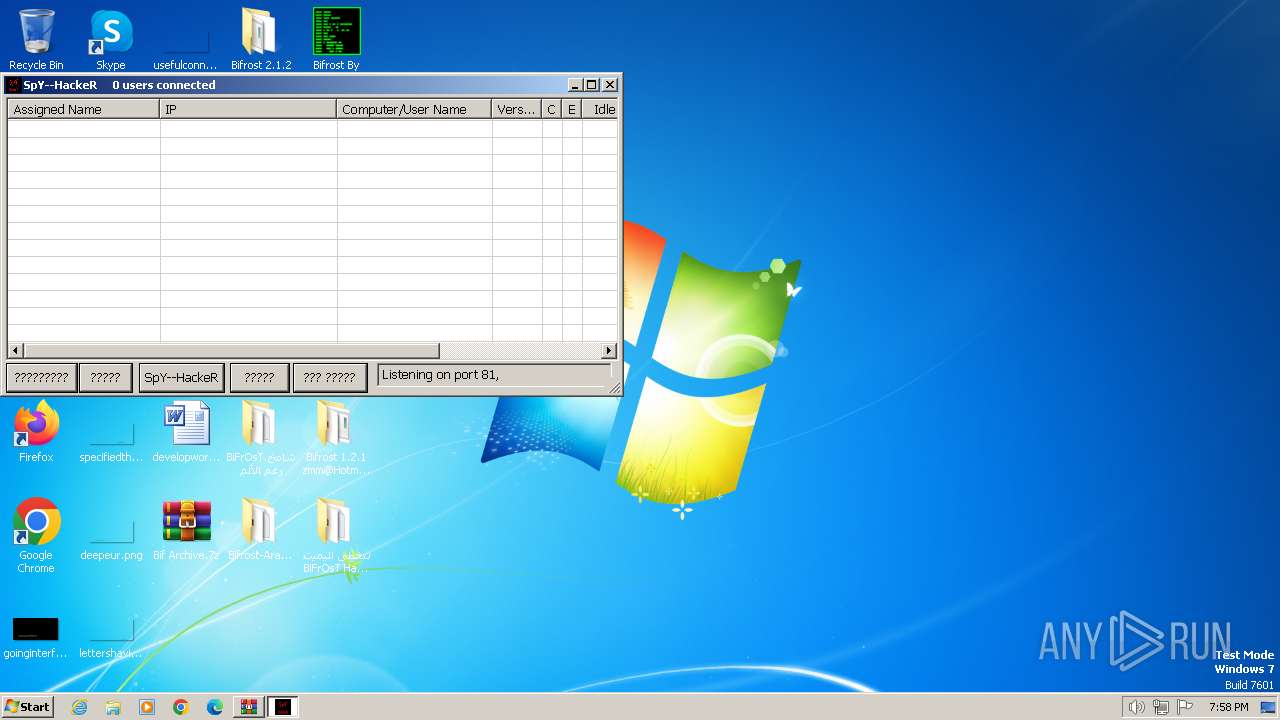Click the 7:58 PM taskbar clock
Image resolution: width=1280 pixels, height=720 pixels.
tap(1228, 707)
